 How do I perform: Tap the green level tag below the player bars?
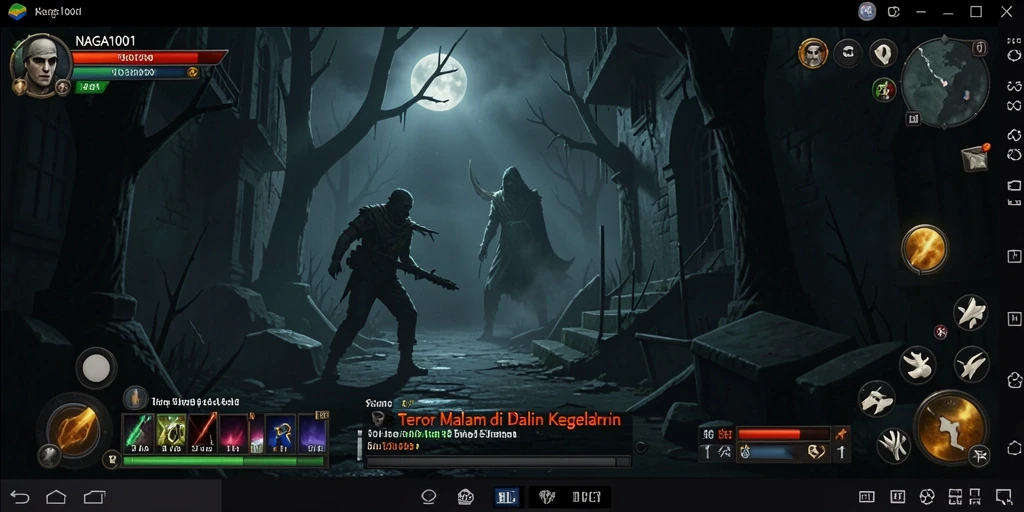91,86
